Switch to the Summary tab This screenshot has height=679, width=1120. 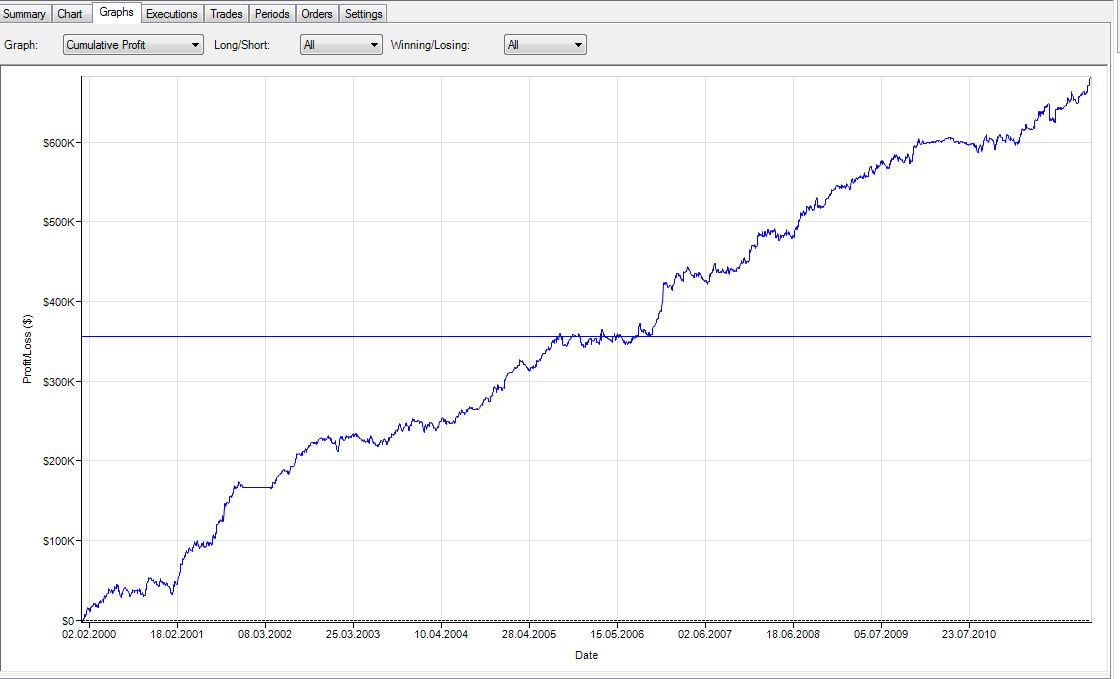(x=25, y=14)
